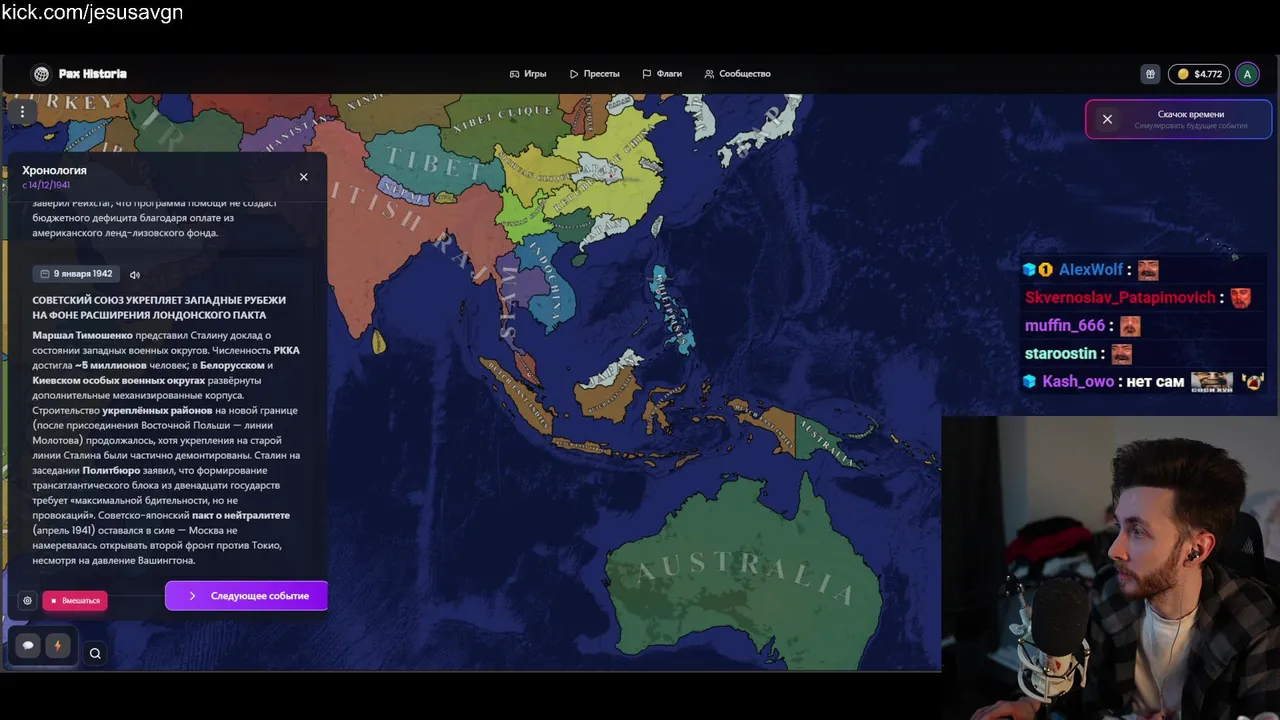Click the headline СОВЕТСКИЙ СОЮЗ УКРЕПЛЯЕТ ЗАПАДНЫЕ РУБЕЖИ
The height and width of the screenshot is (720, 1280).
[159, 307]
